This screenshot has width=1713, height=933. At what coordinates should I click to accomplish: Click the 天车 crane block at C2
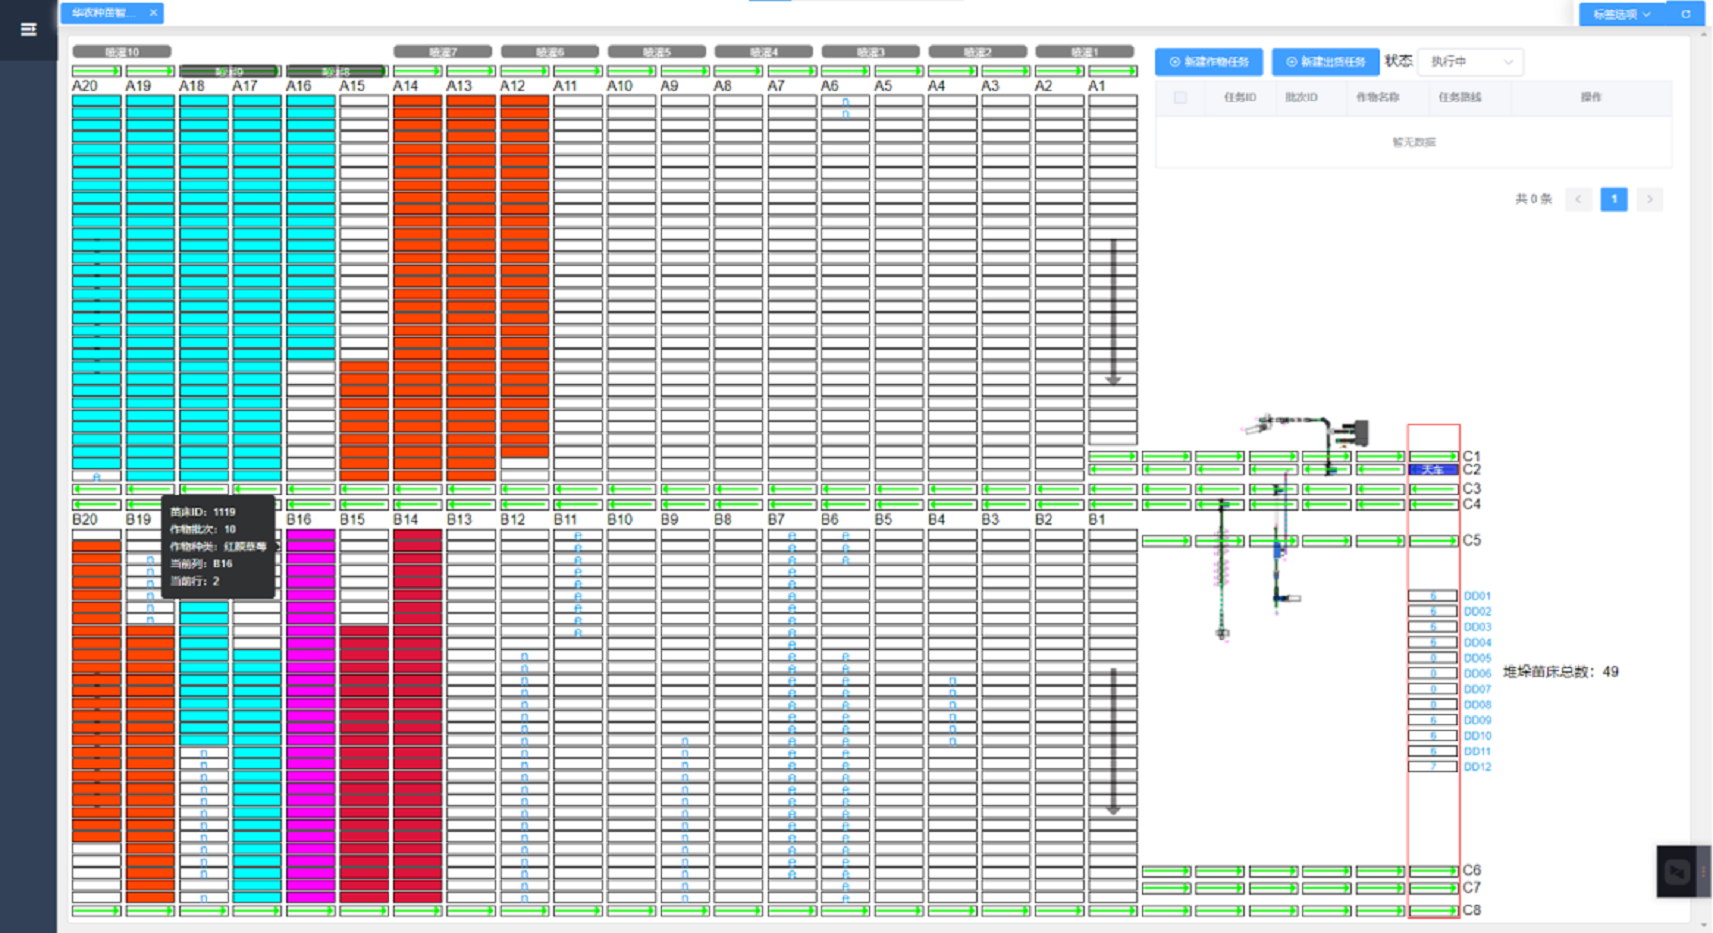[1432, 470]
